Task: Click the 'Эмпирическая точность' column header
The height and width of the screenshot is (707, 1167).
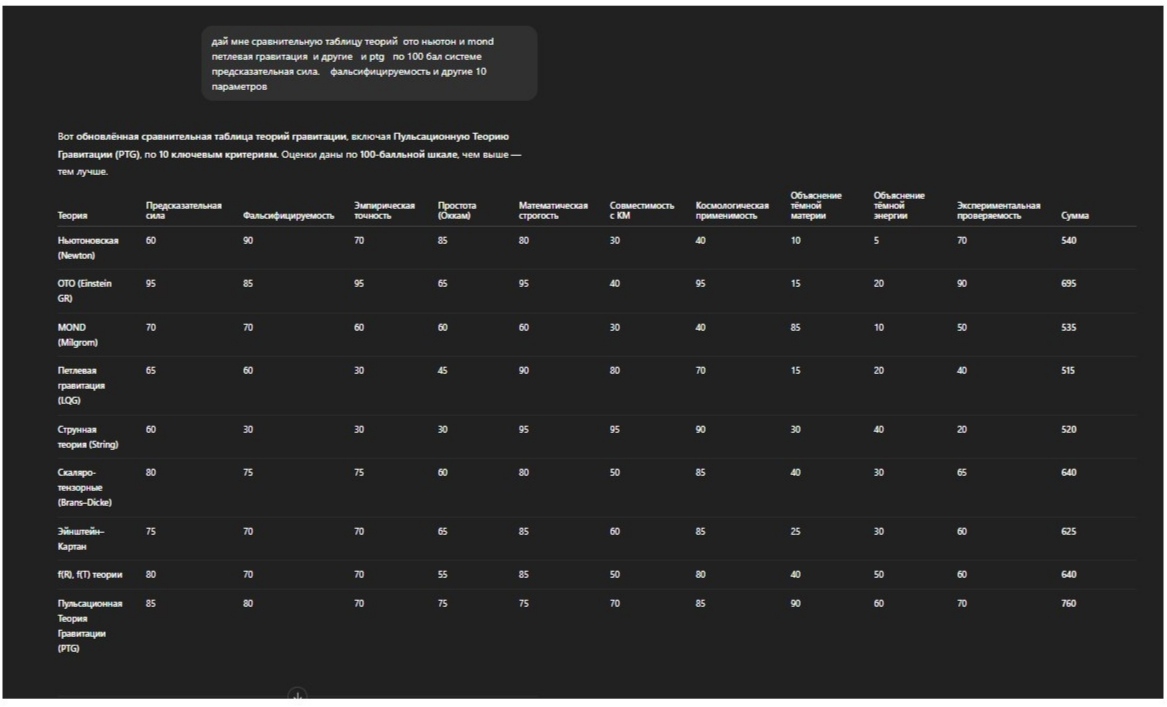Action: (x=384, y=211)
